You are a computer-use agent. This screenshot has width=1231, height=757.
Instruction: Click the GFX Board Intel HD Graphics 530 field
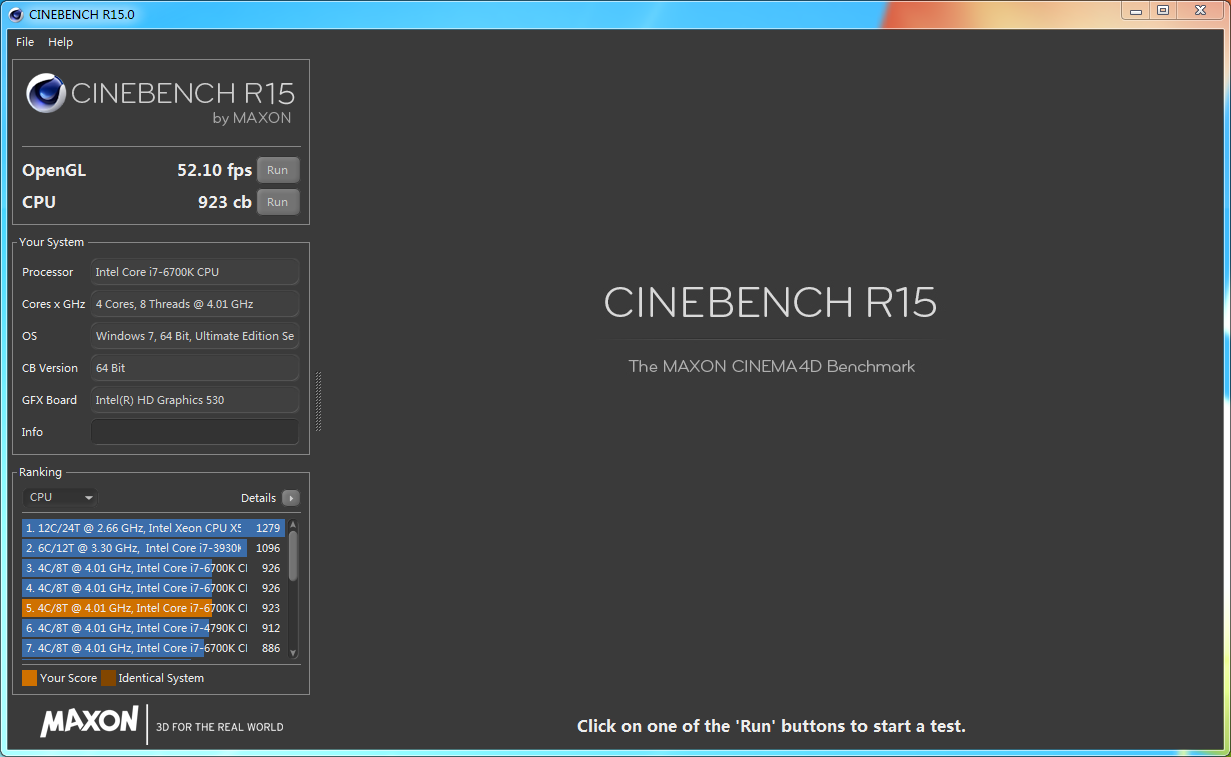click(x=195, y=400)
